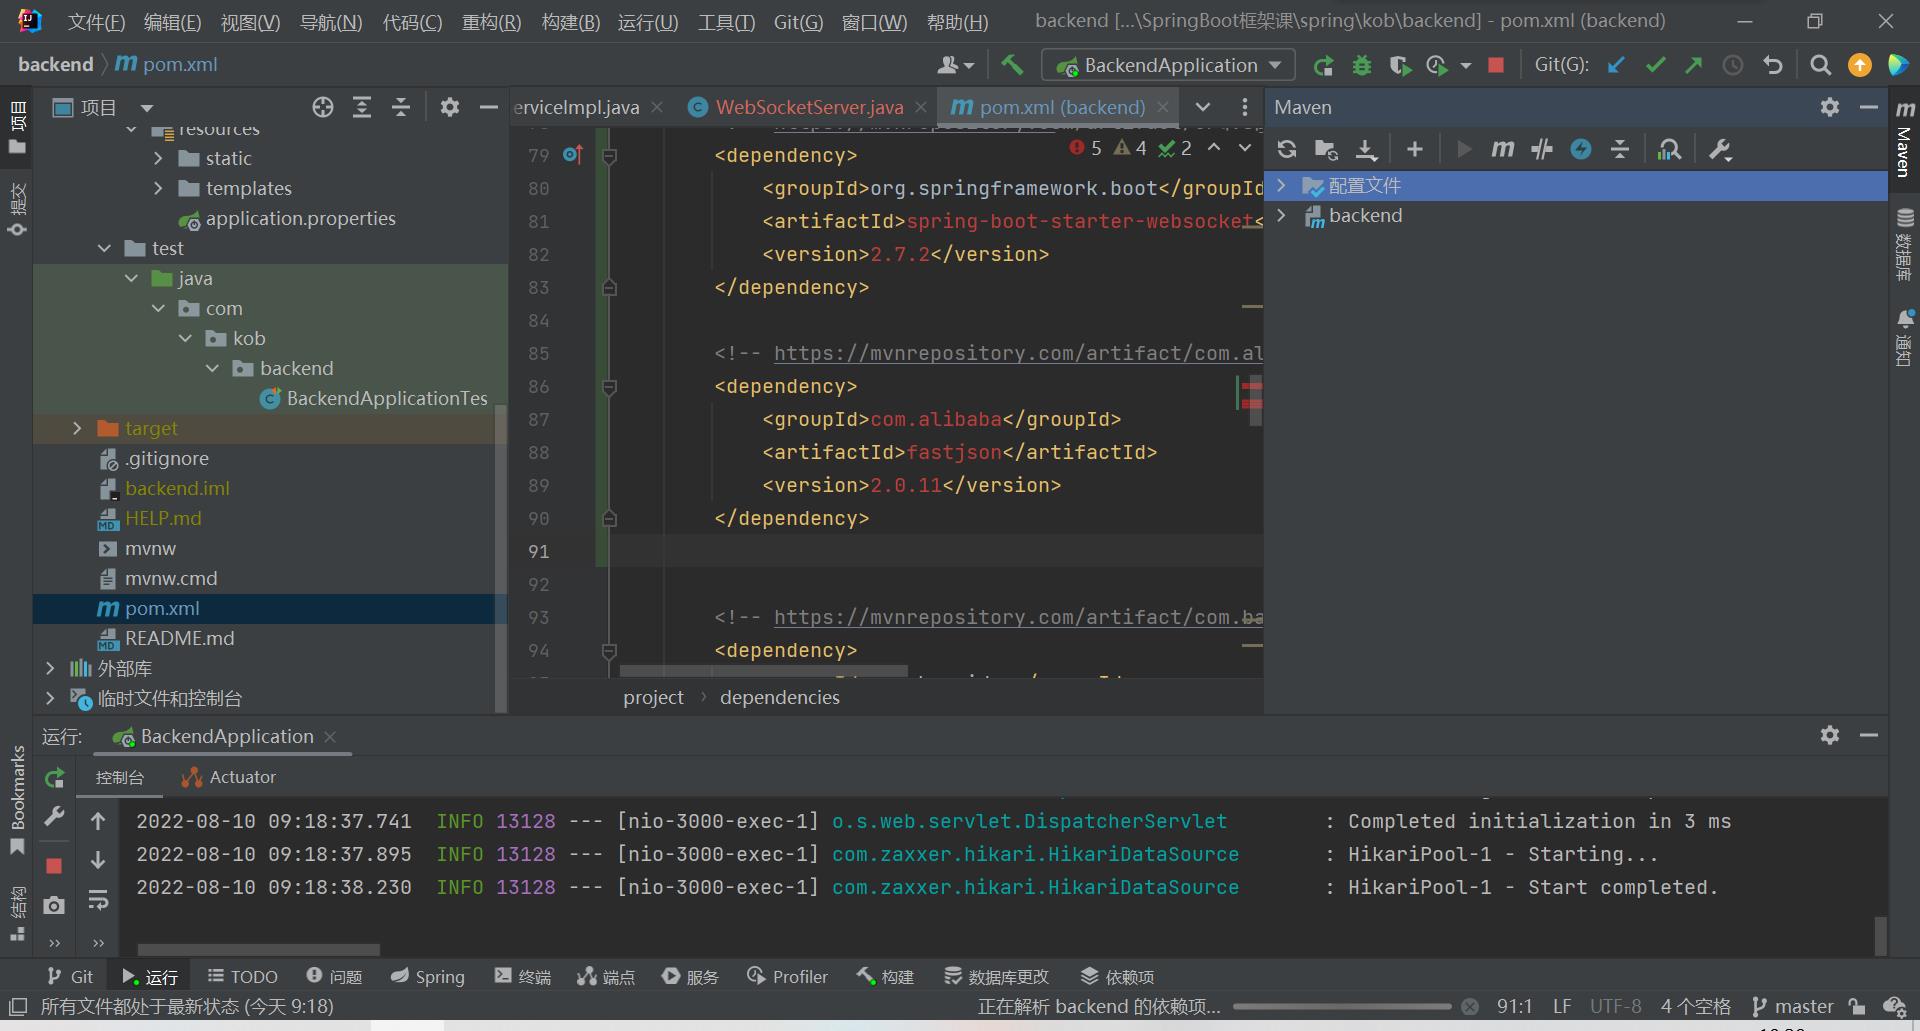Expand the target folder

tap(77, 428)
